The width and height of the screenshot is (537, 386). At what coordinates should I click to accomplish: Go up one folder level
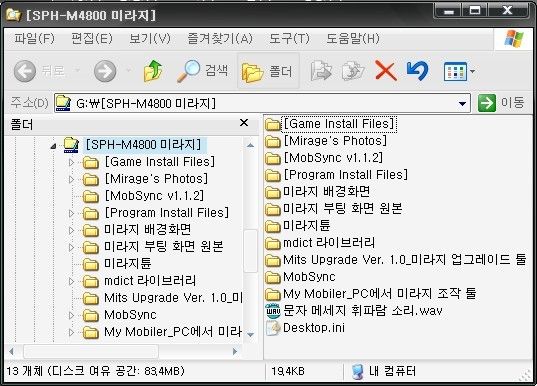(x=153, y=71)
